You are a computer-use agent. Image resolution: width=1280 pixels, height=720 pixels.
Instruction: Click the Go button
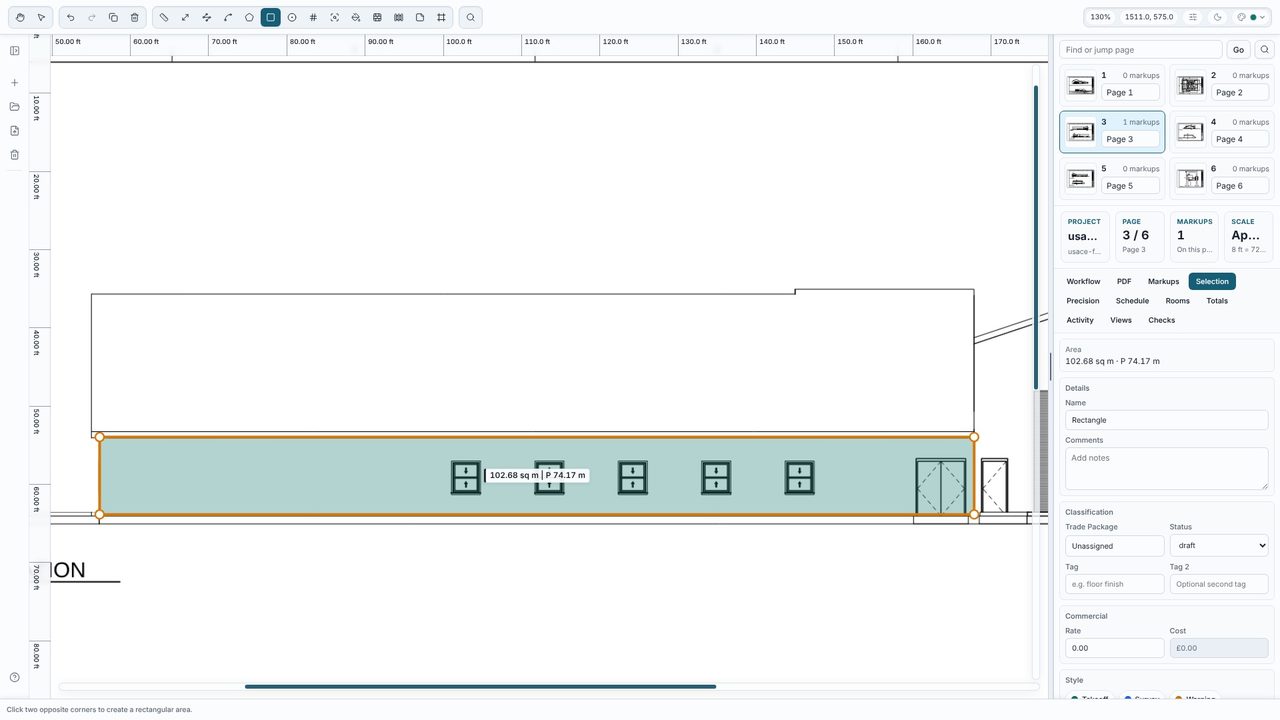click(x=1238, y=50)
